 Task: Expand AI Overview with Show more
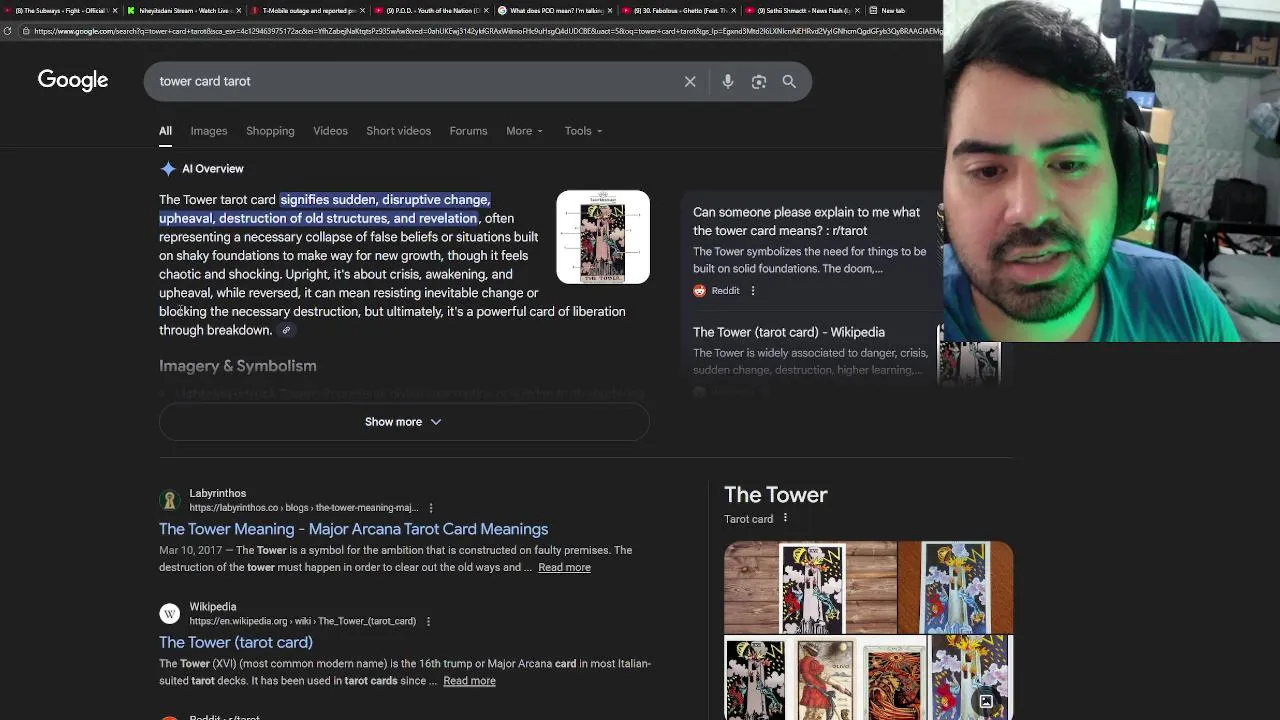coord(404,422)
